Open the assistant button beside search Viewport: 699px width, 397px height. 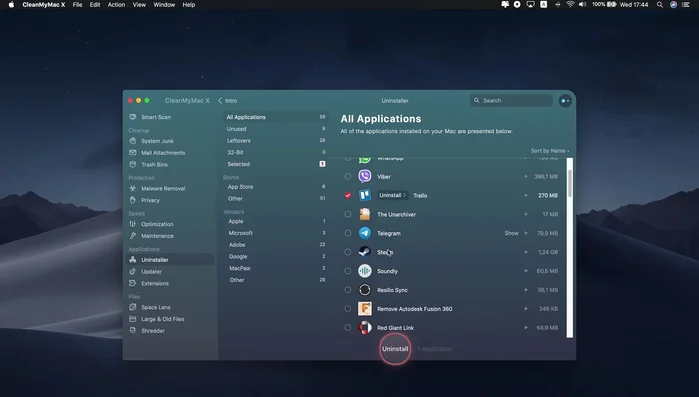click(x=565, y=101)
